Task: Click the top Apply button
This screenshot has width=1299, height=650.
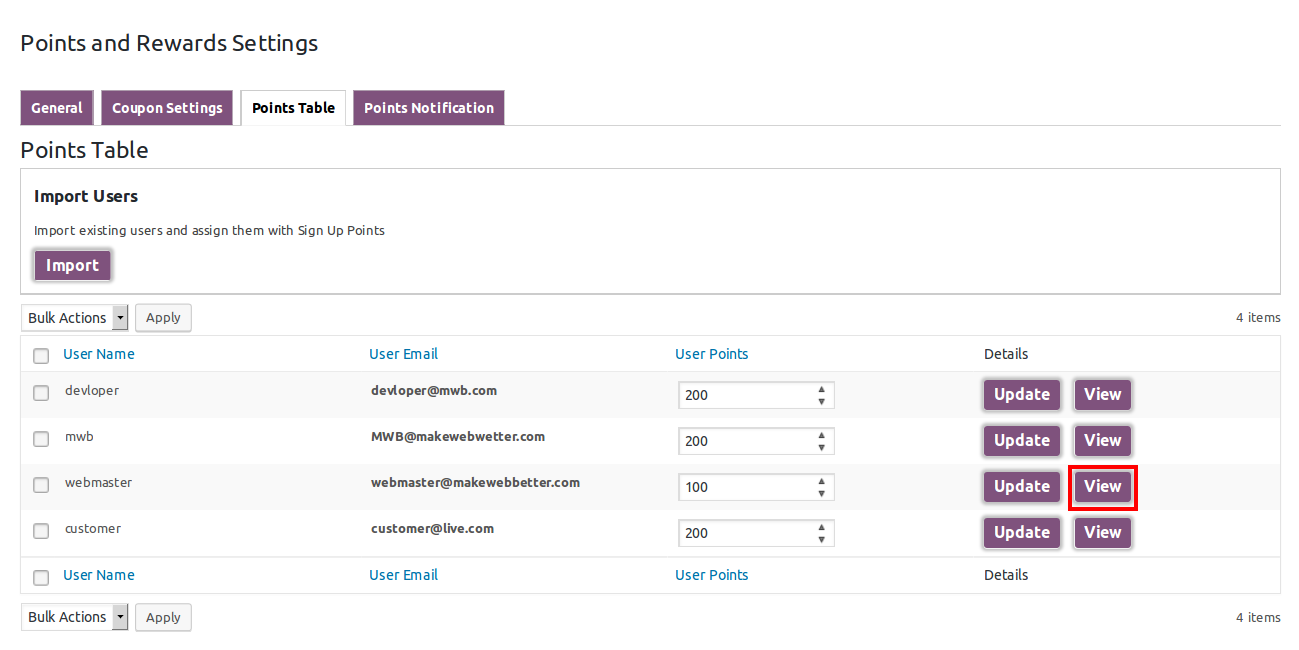Action: point(163,317)
